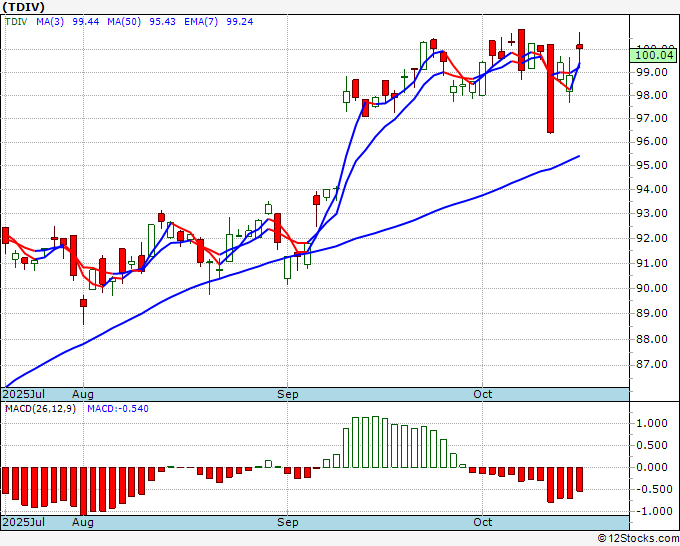This screenshot has width=680, height=546.
Task: Click Sep on the price chart axis
Action: pyautogui.click(x=288, y=394)
